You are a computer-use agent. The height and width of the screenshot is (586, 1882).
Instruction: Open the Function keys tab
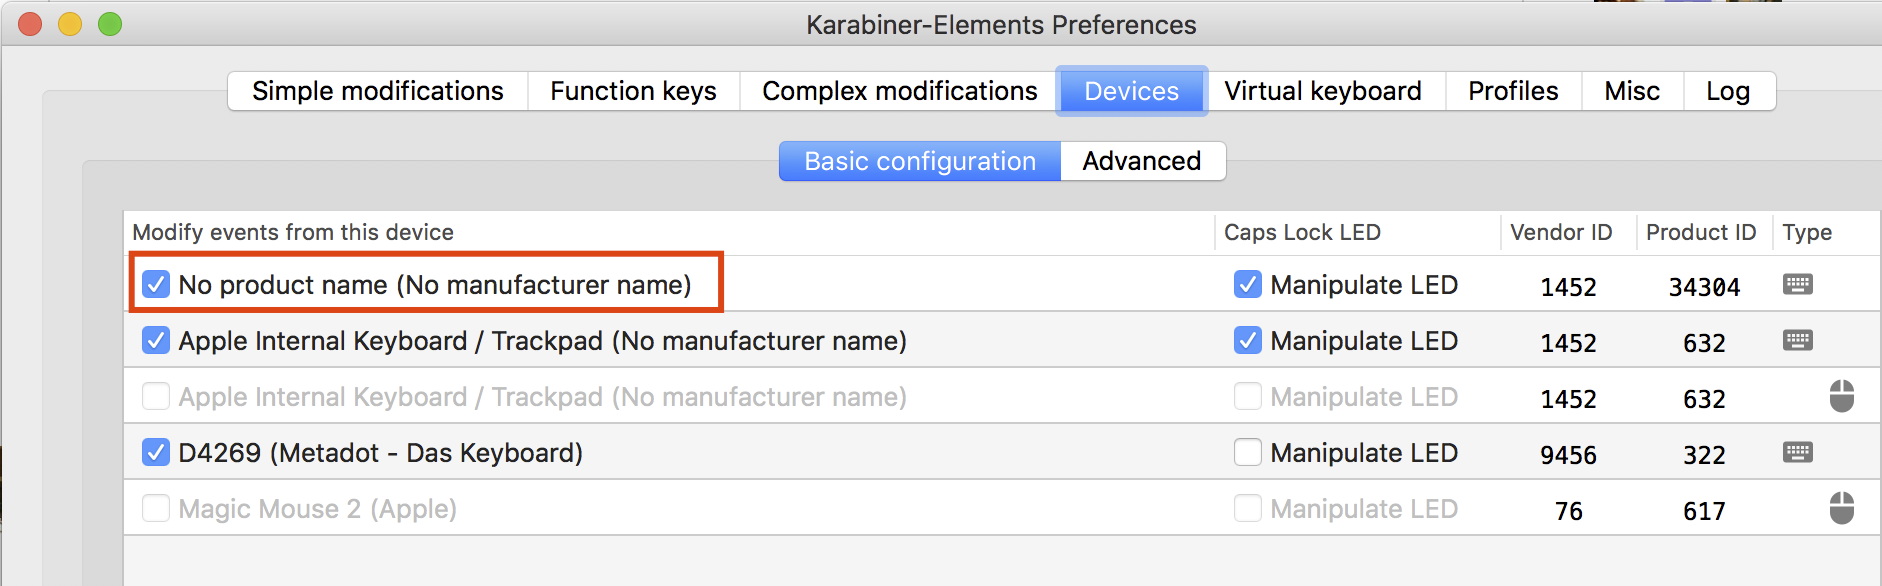633,91
